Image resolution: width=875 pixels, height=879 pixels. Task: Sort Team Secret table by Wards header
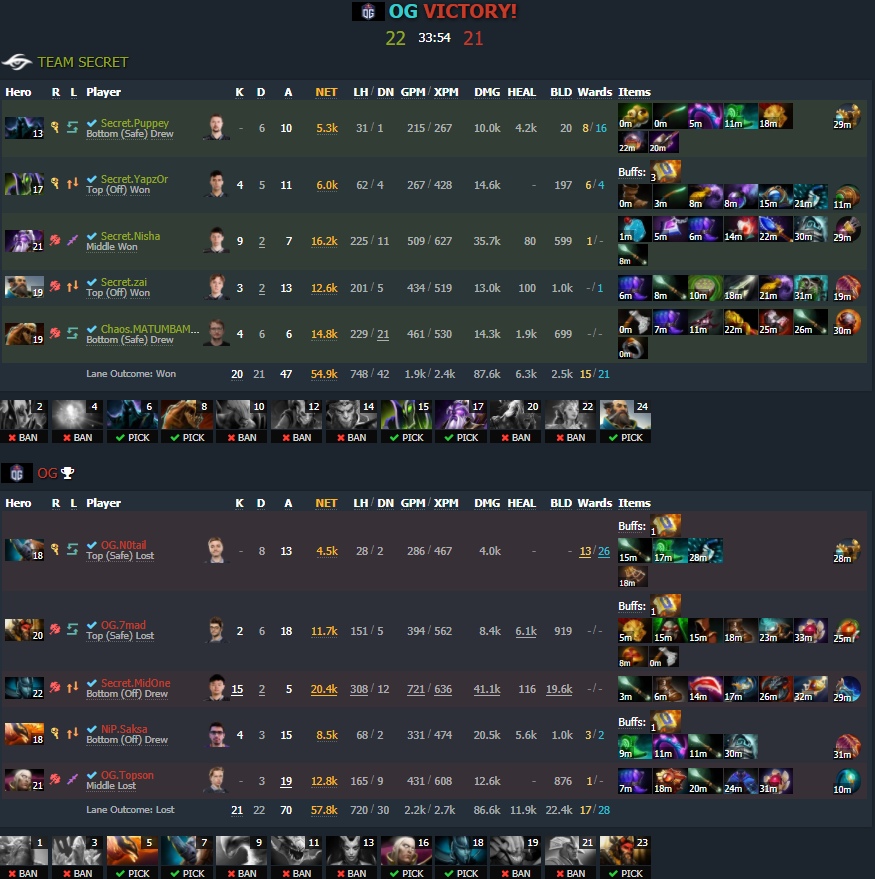595,92
